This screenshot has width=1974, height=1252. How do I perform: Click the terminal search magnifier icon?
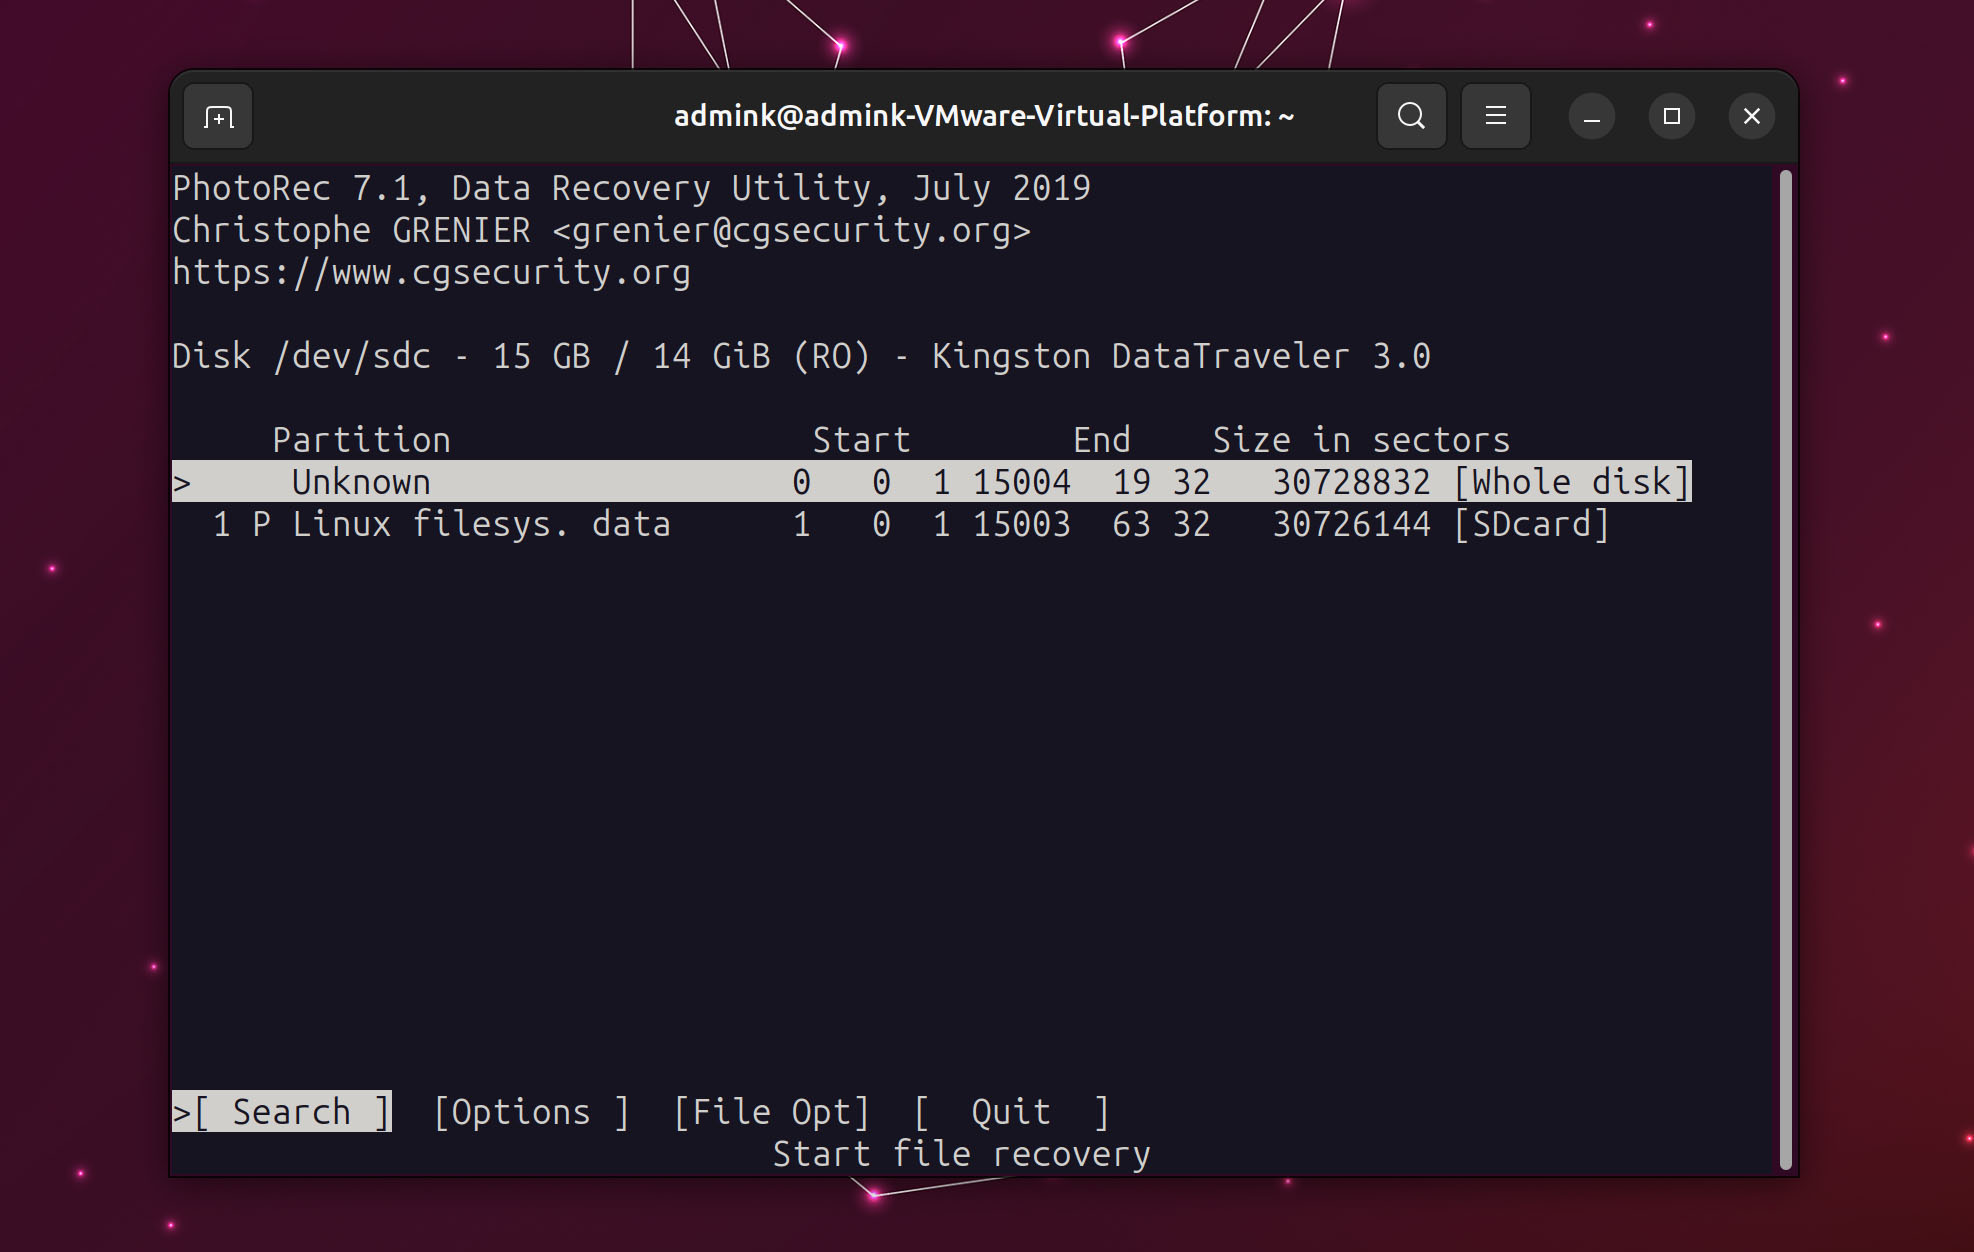(1411, 116)
